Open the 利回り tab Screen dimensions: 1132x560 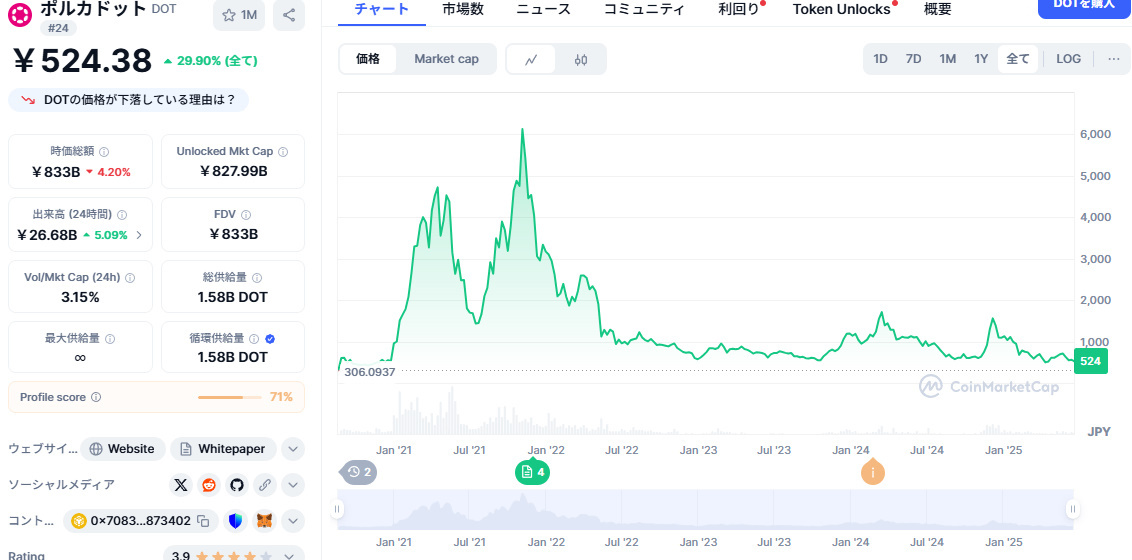pyautogui.click(x=739, y=9)
